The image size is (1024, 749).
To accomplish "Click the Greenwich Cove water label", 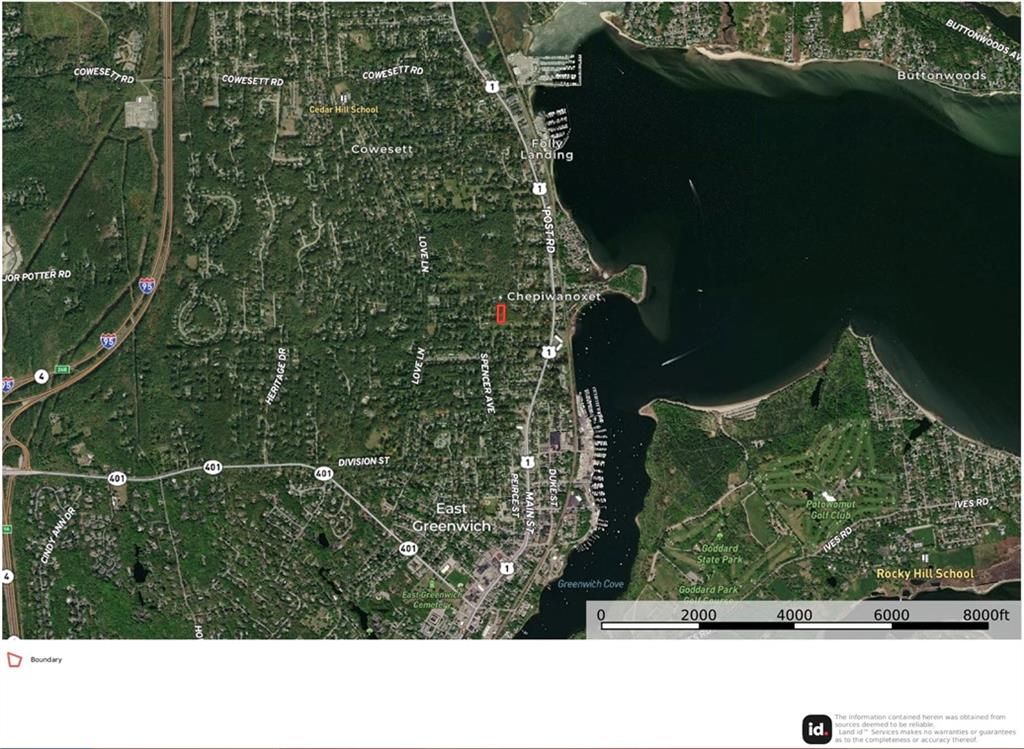I will [590, 584].
